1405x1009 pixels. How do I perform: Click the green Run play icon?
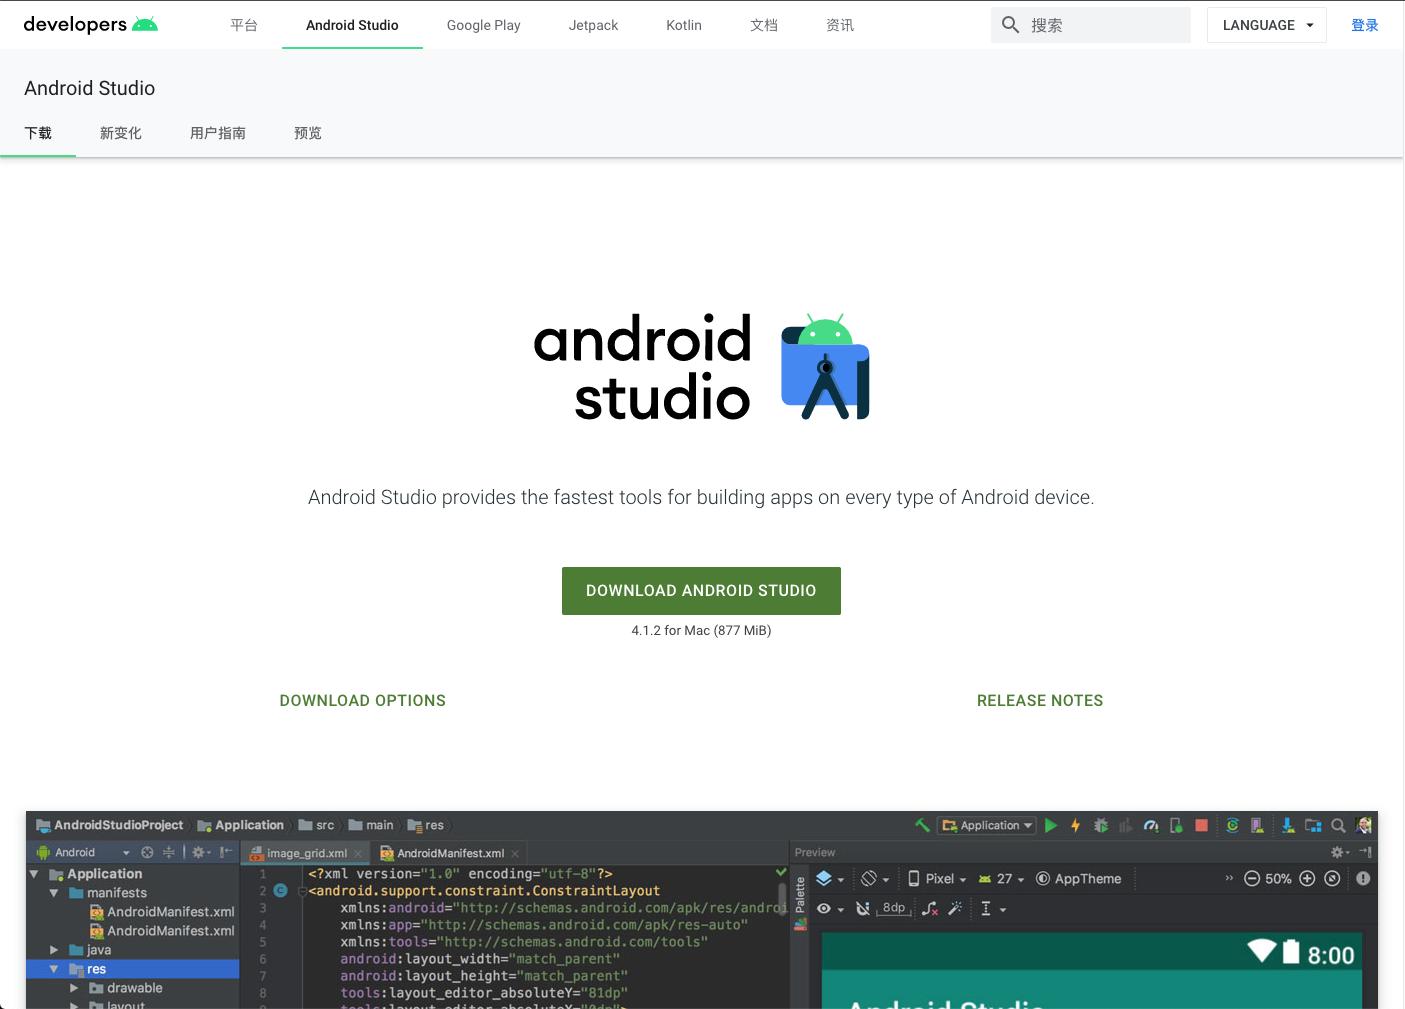[1051, 825]
